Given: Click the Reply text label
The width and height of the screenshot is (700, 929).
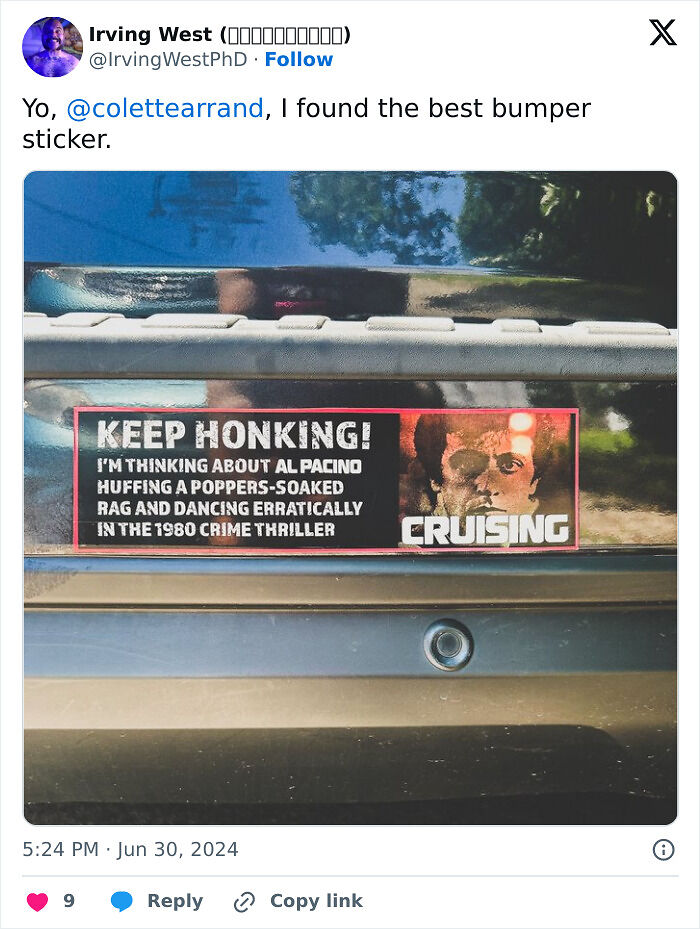Looking at the screenshot, I should click(x=175, y=901).
